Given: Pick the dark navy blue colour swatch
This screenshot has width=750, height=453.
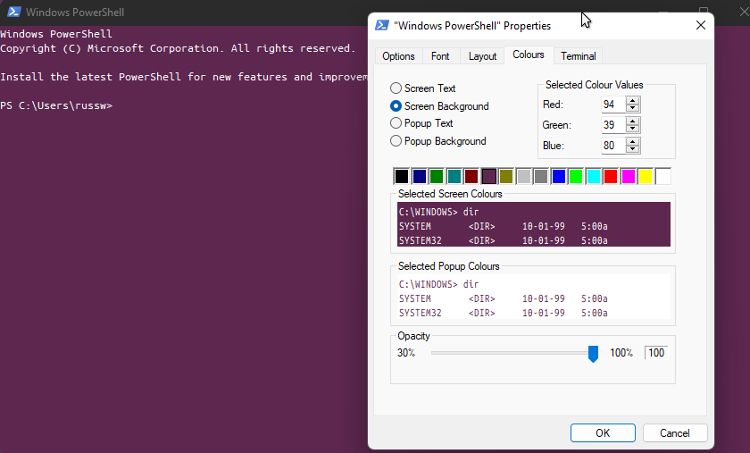Looking at the screenshot, I should click(419, 177).
